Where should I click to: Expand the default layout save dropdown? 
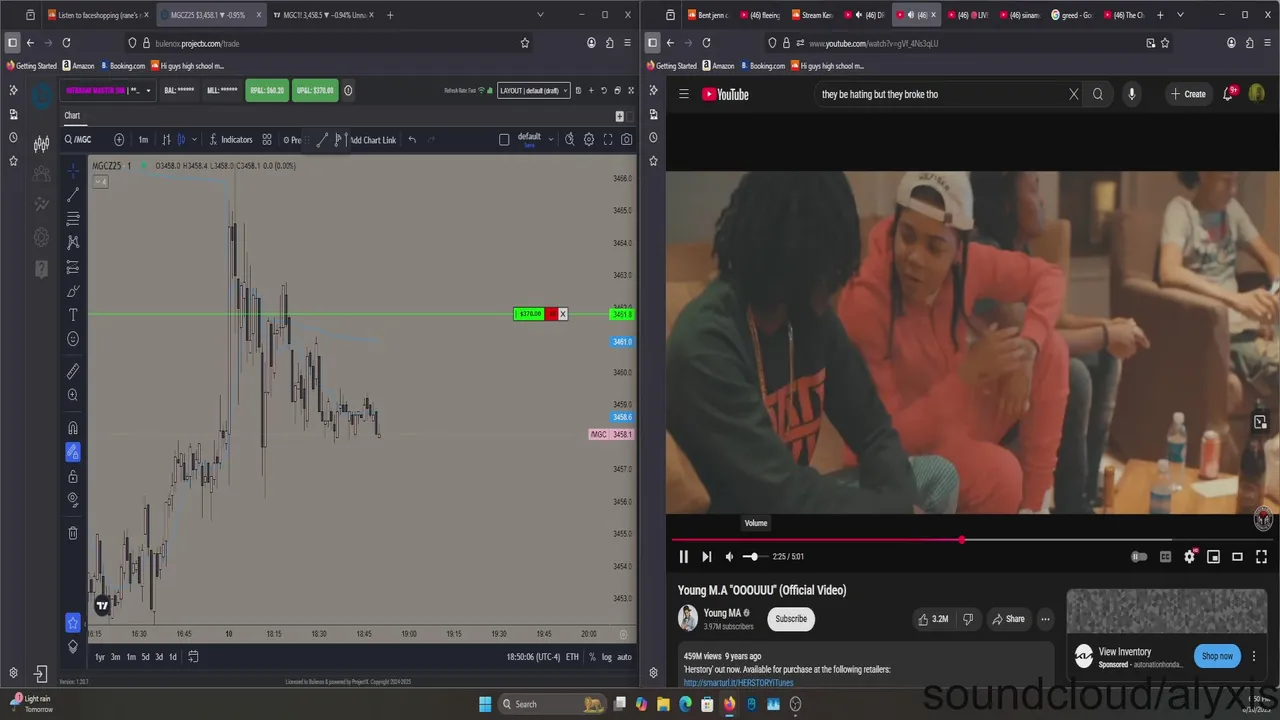pyautogui.click(x=550, y=139)
